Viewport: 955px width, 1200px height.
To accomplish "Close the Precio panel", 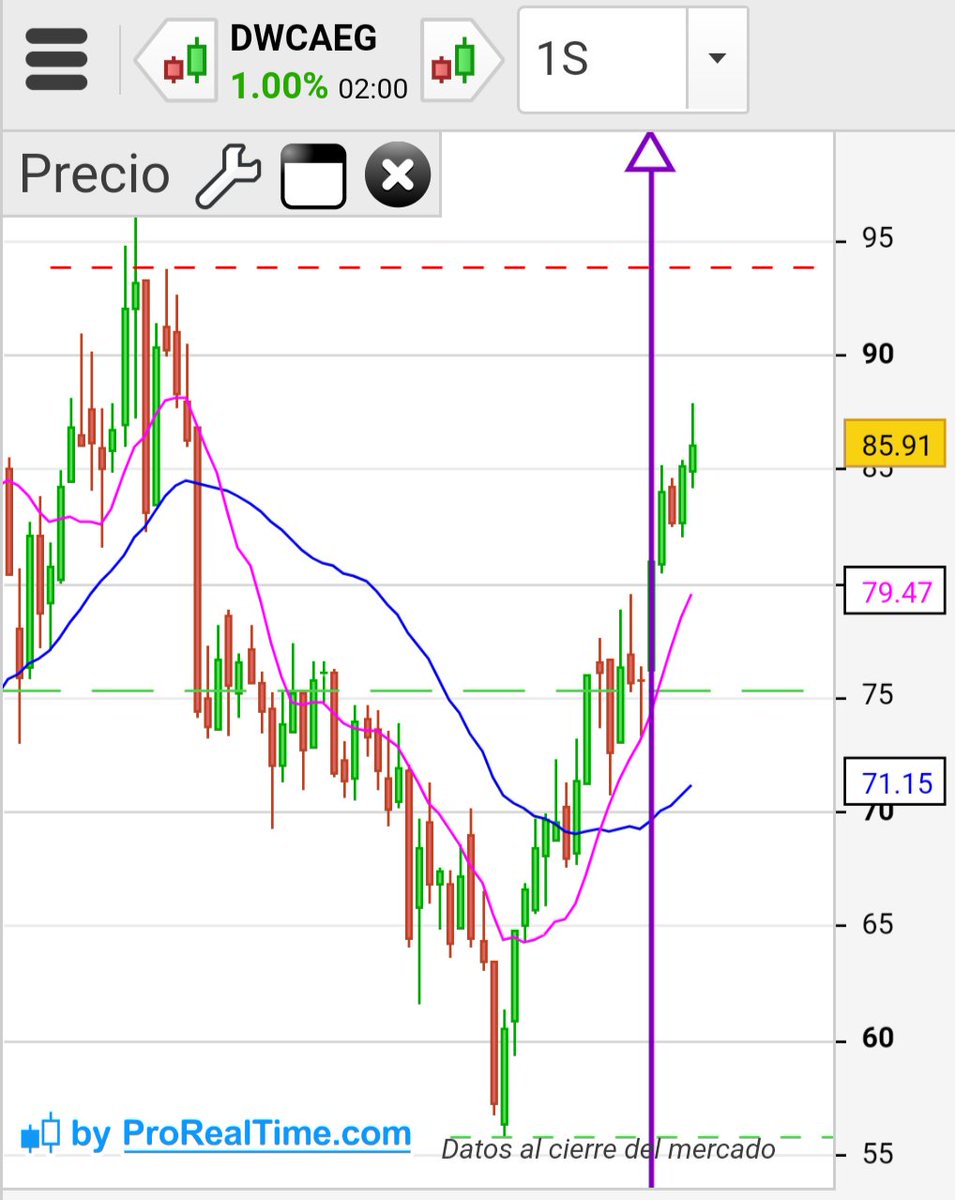I will coord(398,176).
